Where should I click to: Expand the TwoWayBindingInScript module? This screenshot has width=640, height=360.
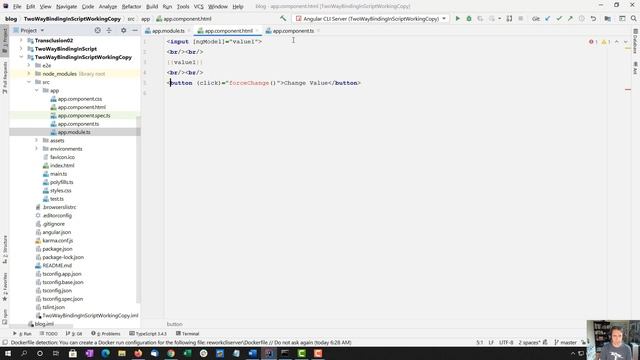coord(21,49)
